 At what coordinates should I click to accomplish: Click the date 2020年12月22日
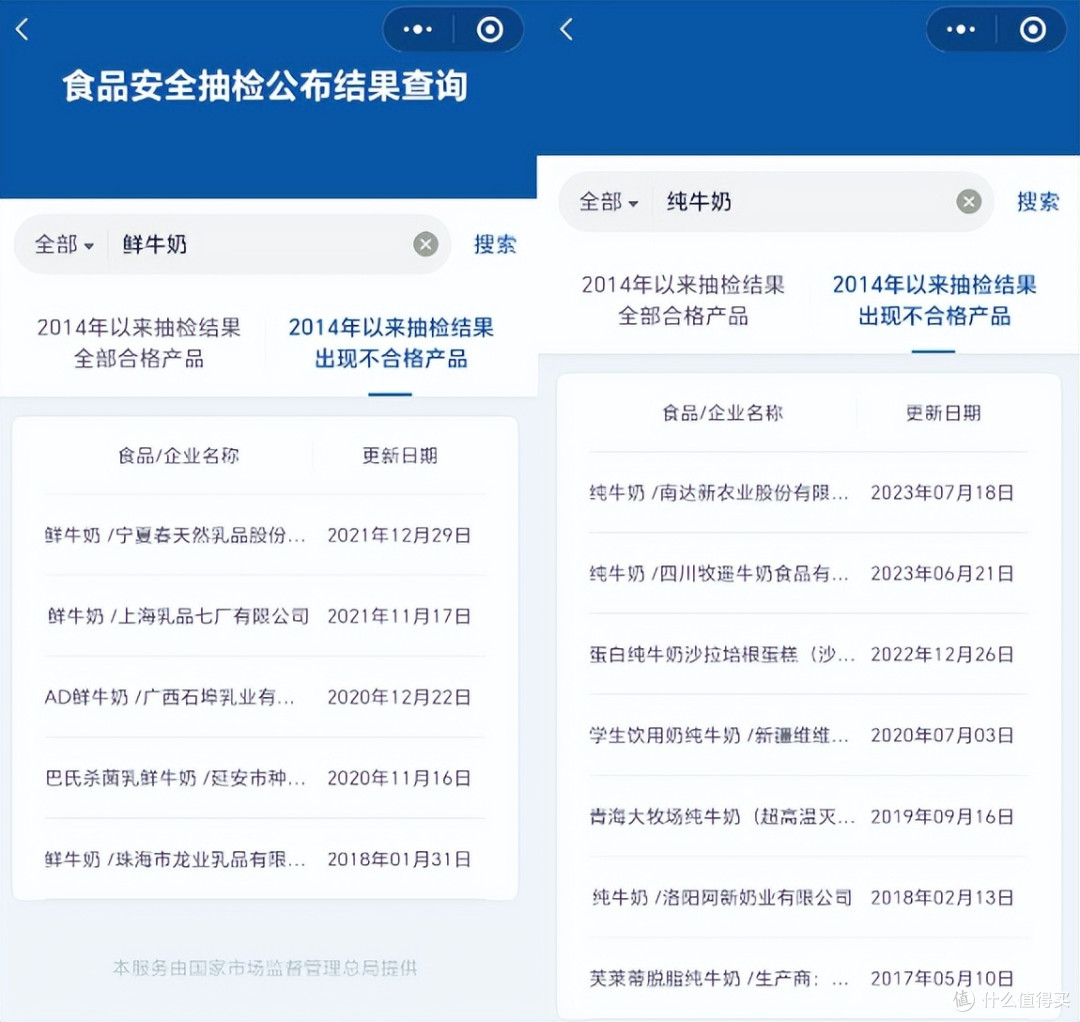pos(399,697)
